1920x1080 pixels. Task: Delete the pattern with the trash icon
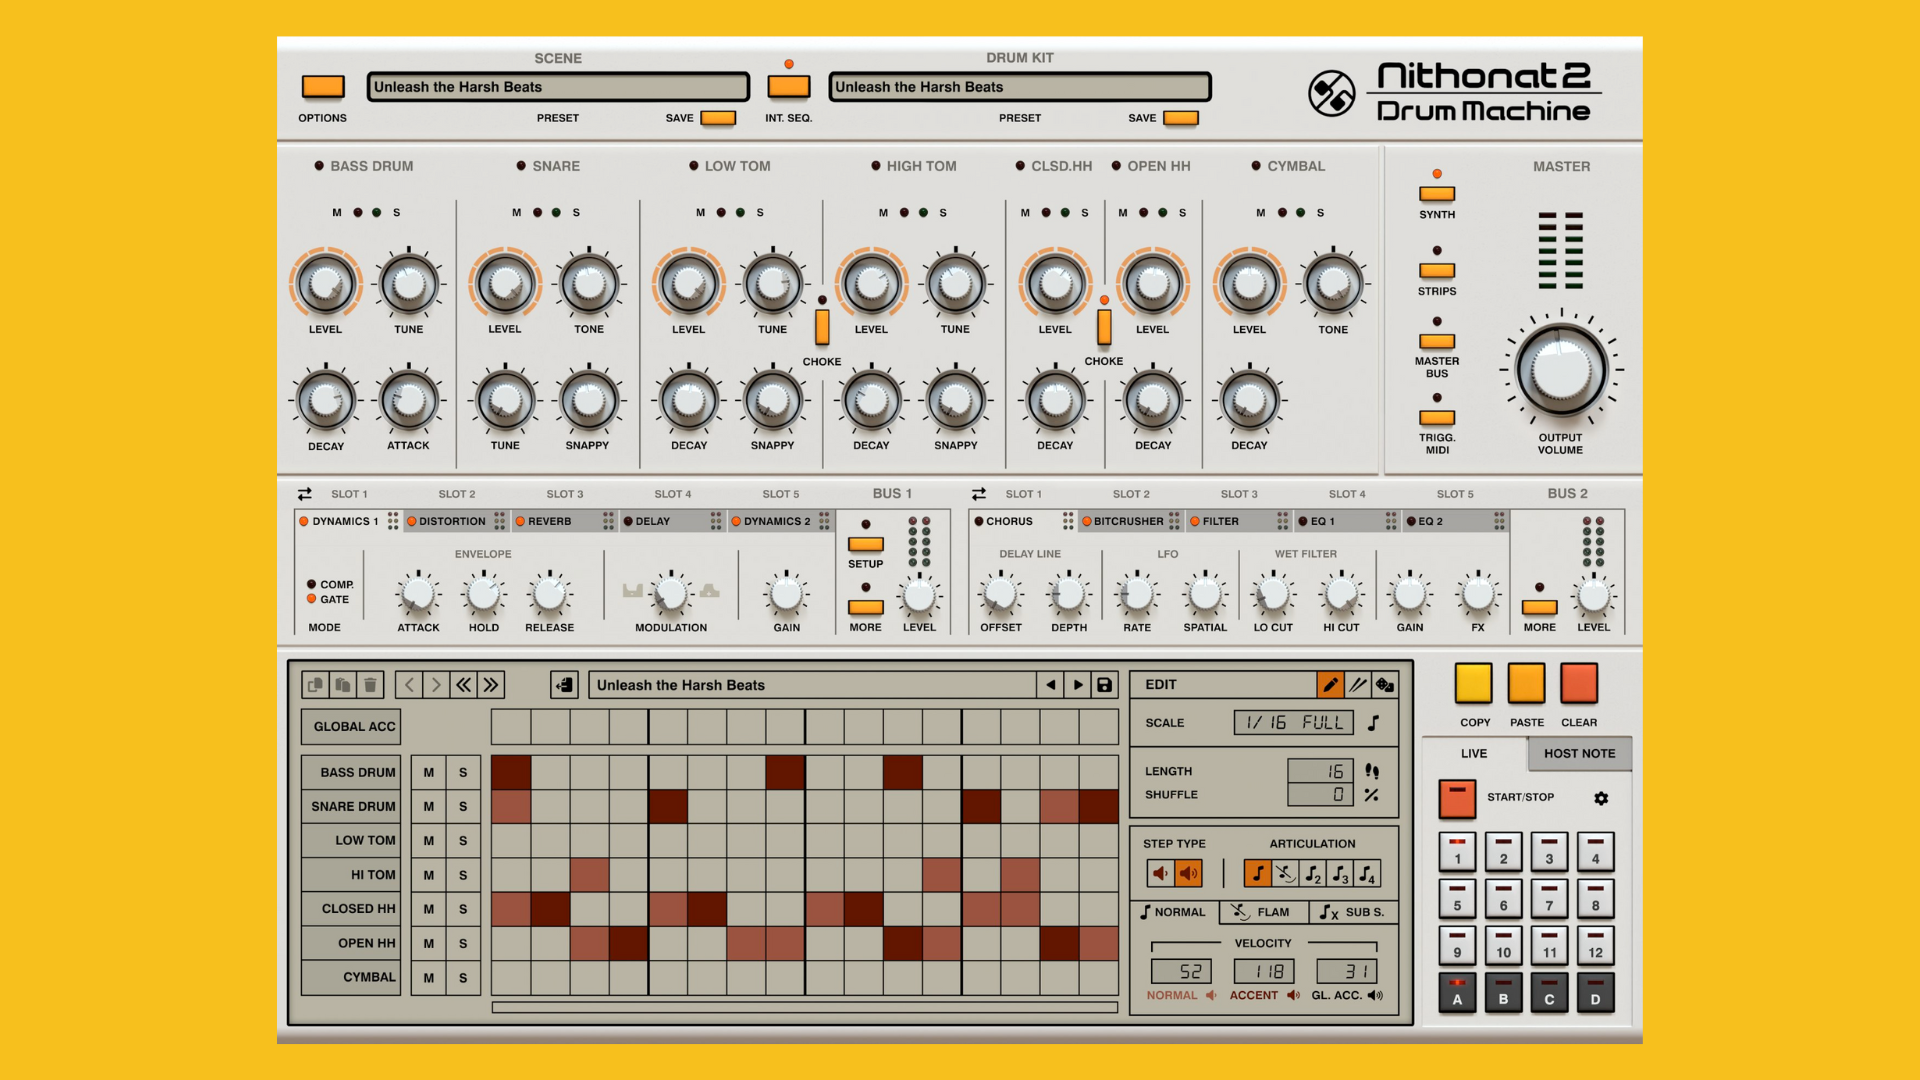[370, 685]
